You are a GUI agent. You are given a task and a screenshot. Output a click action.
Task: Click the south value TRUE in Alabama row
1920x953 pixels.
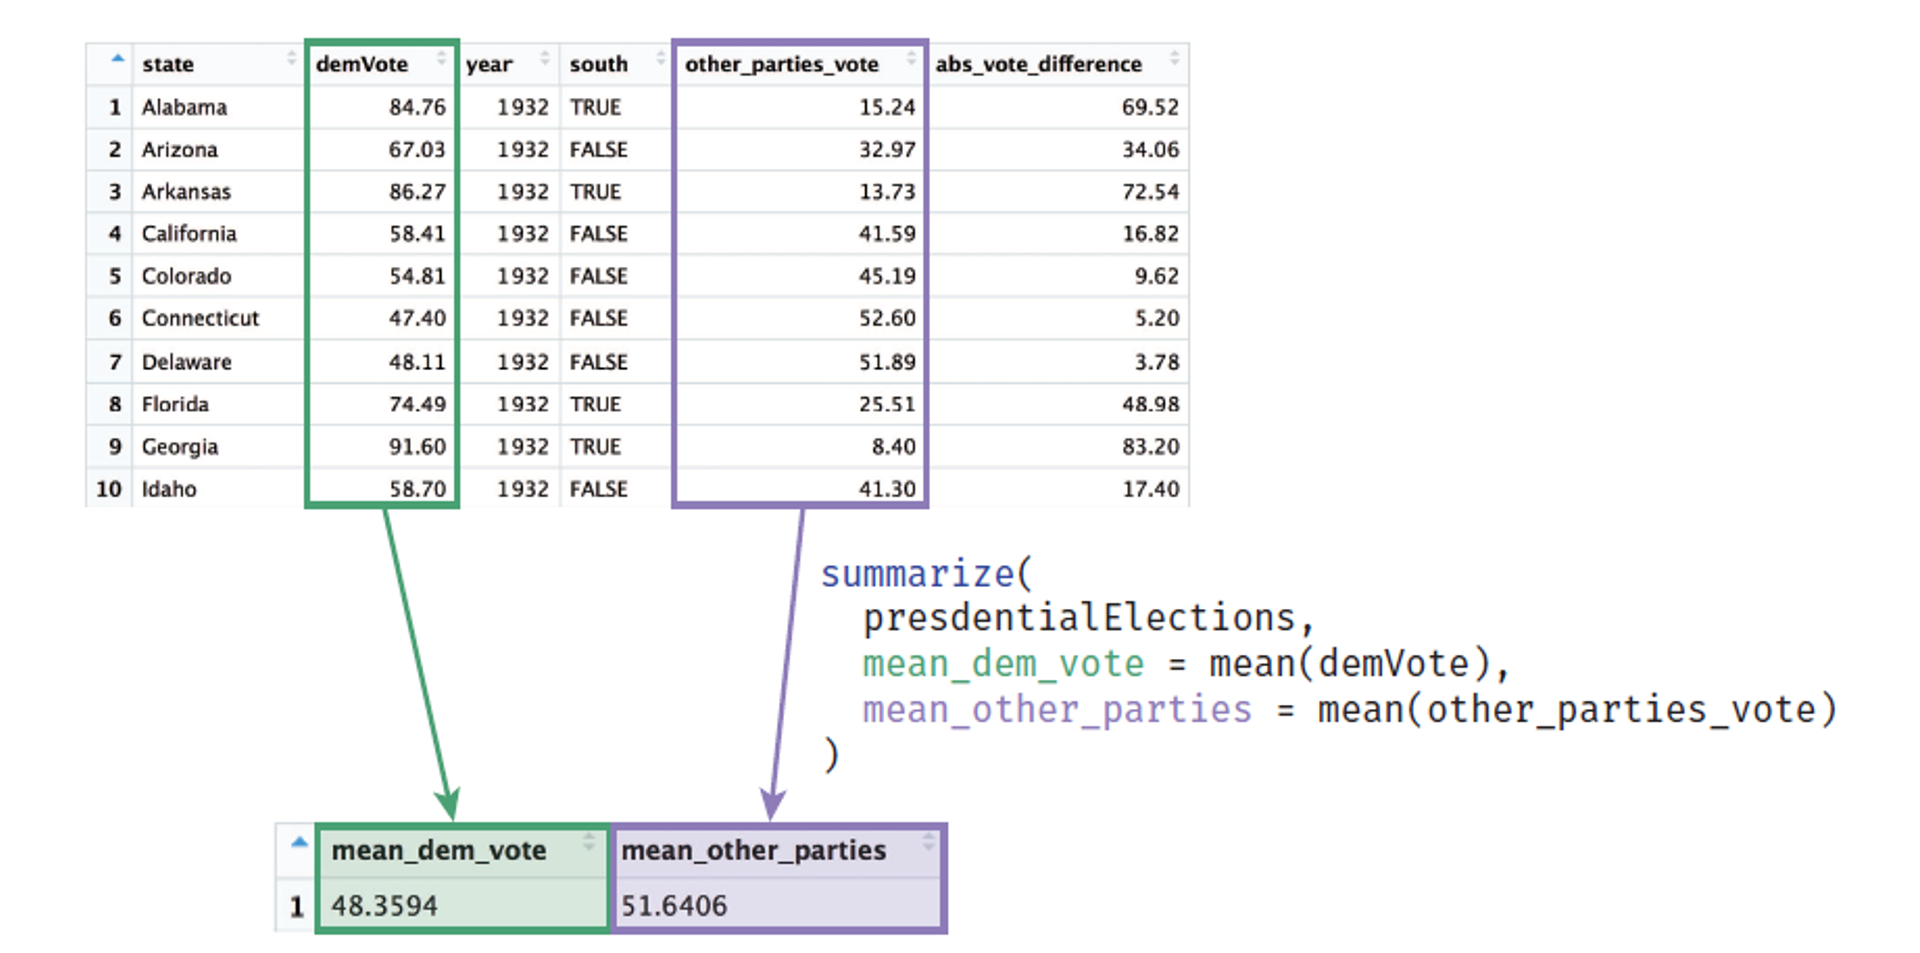(595, 107)
